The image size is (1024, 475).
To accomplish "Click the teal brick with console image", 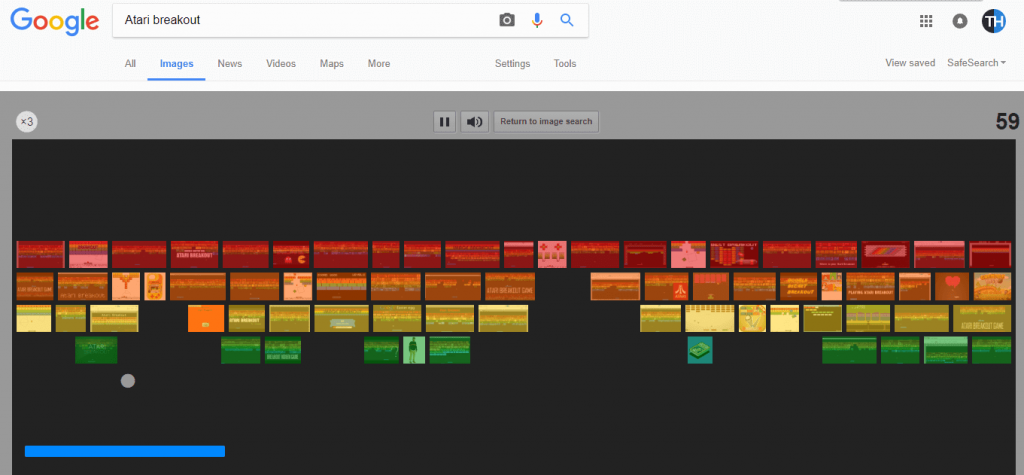I will pyautogui.click(x=700, y=350).
